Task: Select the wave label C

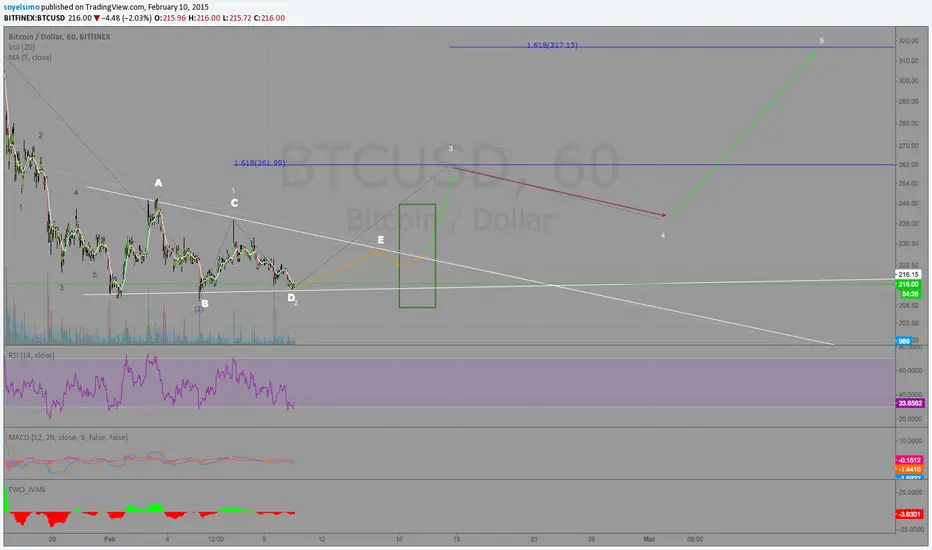Action: (234, 203)
